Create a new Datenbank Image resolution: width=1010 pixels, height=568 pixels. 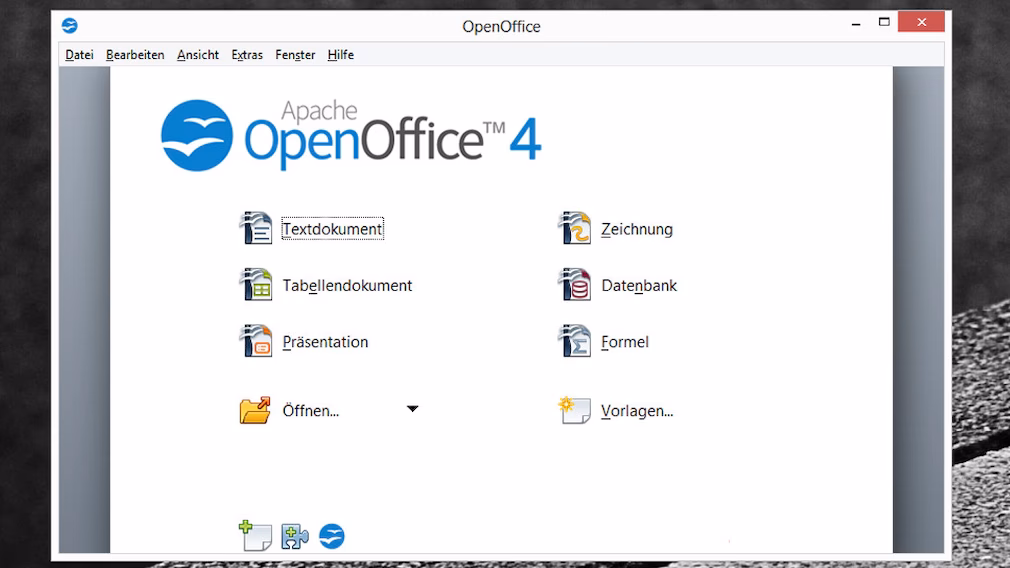coord(639,285)
